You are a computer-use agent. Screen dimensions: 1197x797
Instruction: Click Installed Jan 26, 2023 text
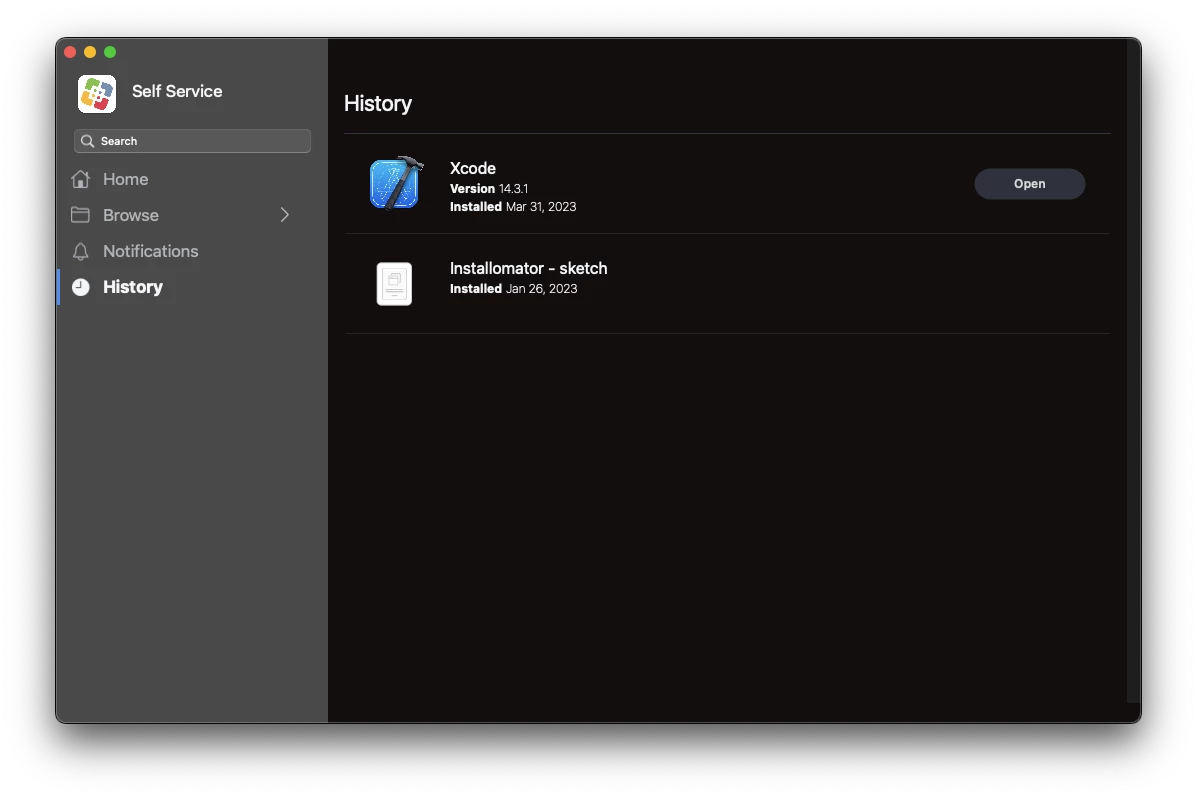[513, 289]
